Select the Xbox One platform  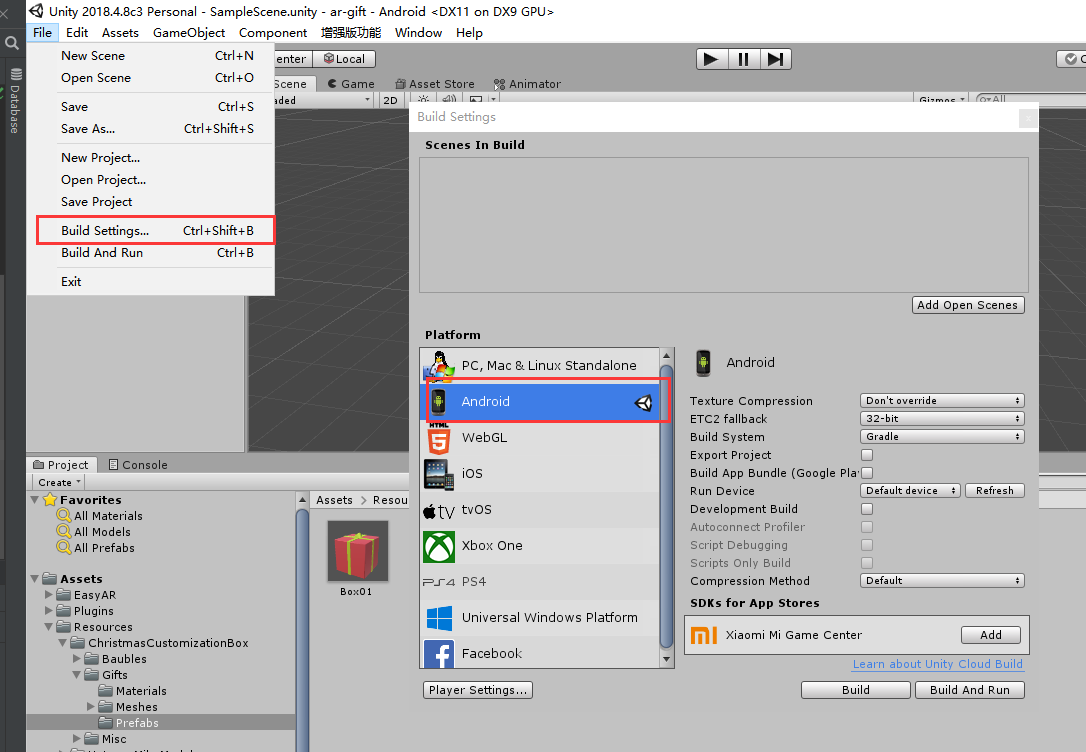coord(540,546)
